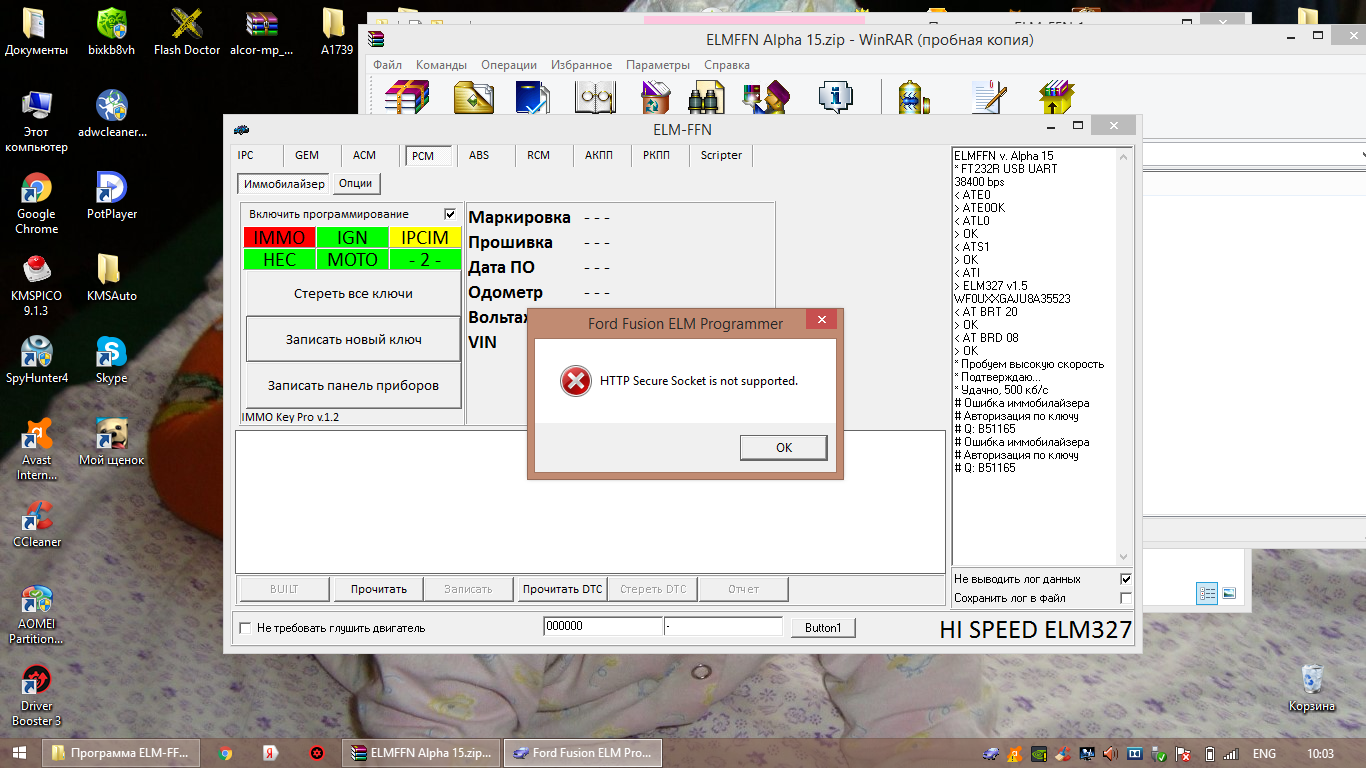Open the WinRAR Файл menu

pyautogui.click(x=387, y=65)
